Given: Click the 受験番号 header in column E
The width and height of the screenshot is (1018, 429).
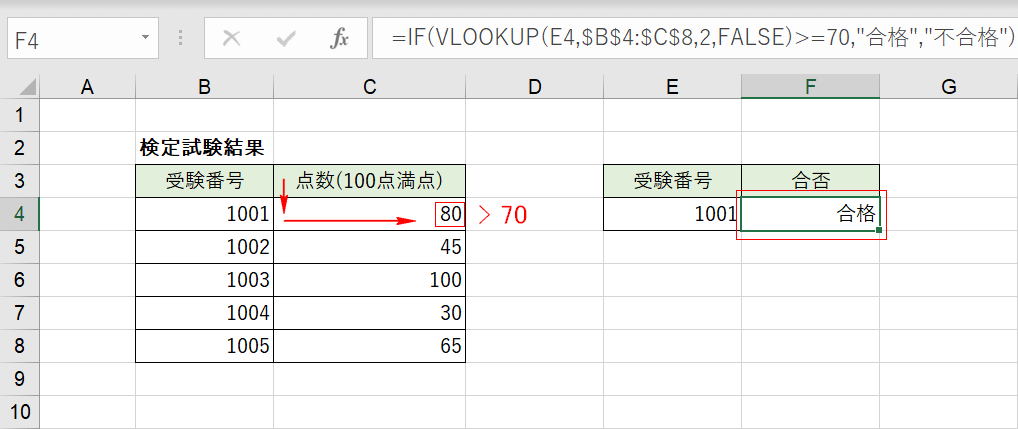Looking at the screenshot, I should [x=672, y=182].
